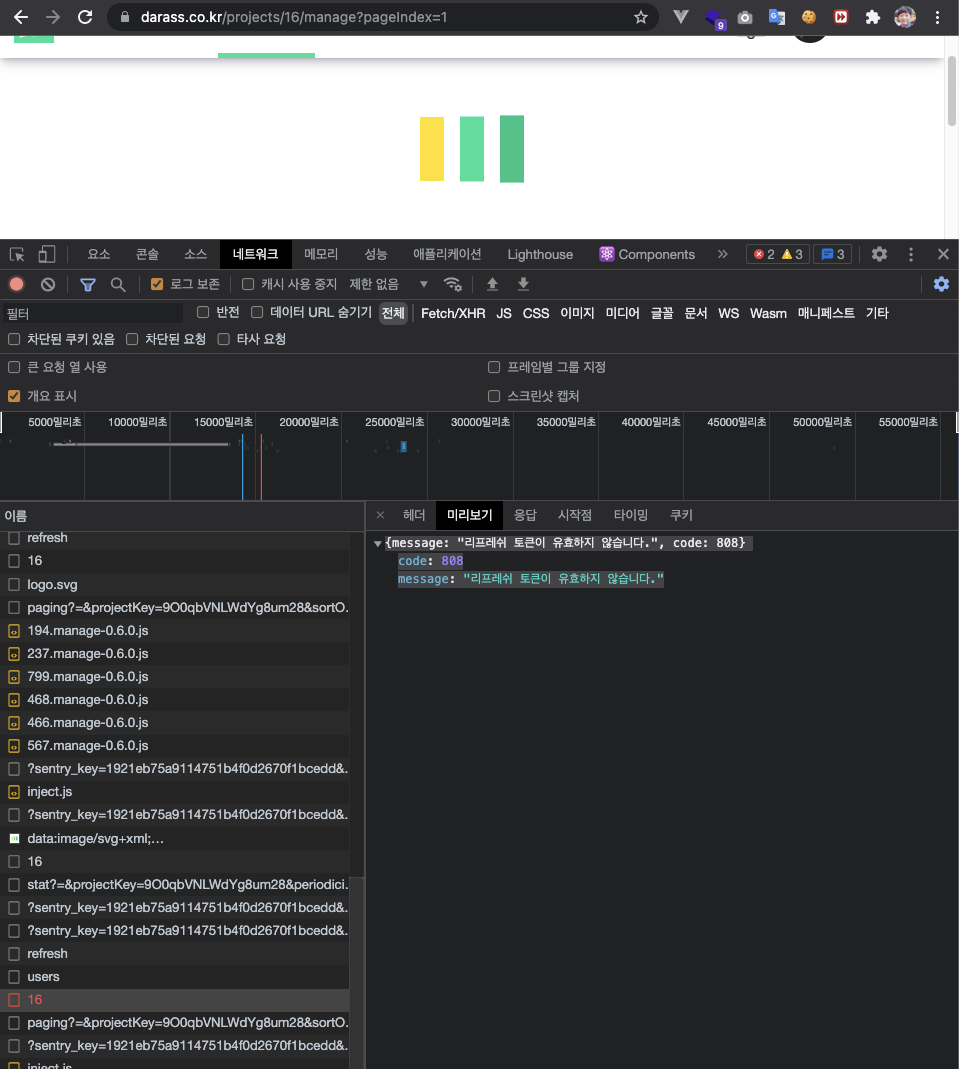Check 차단된 쿠키 있음 checkbox

[x=14, y=339]
